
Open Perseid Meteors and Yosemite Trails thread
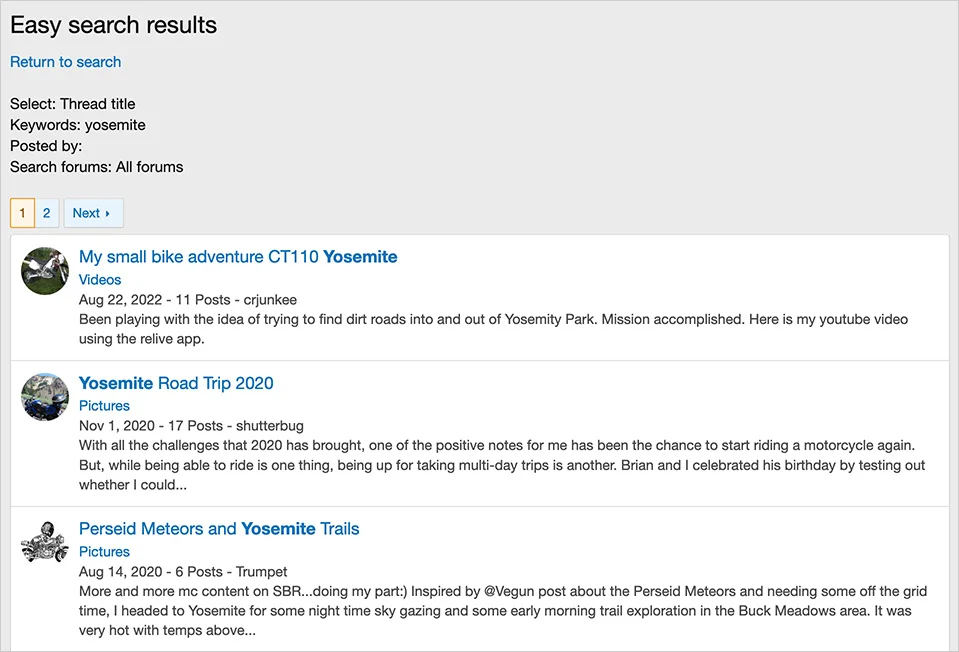click(219, 529)
